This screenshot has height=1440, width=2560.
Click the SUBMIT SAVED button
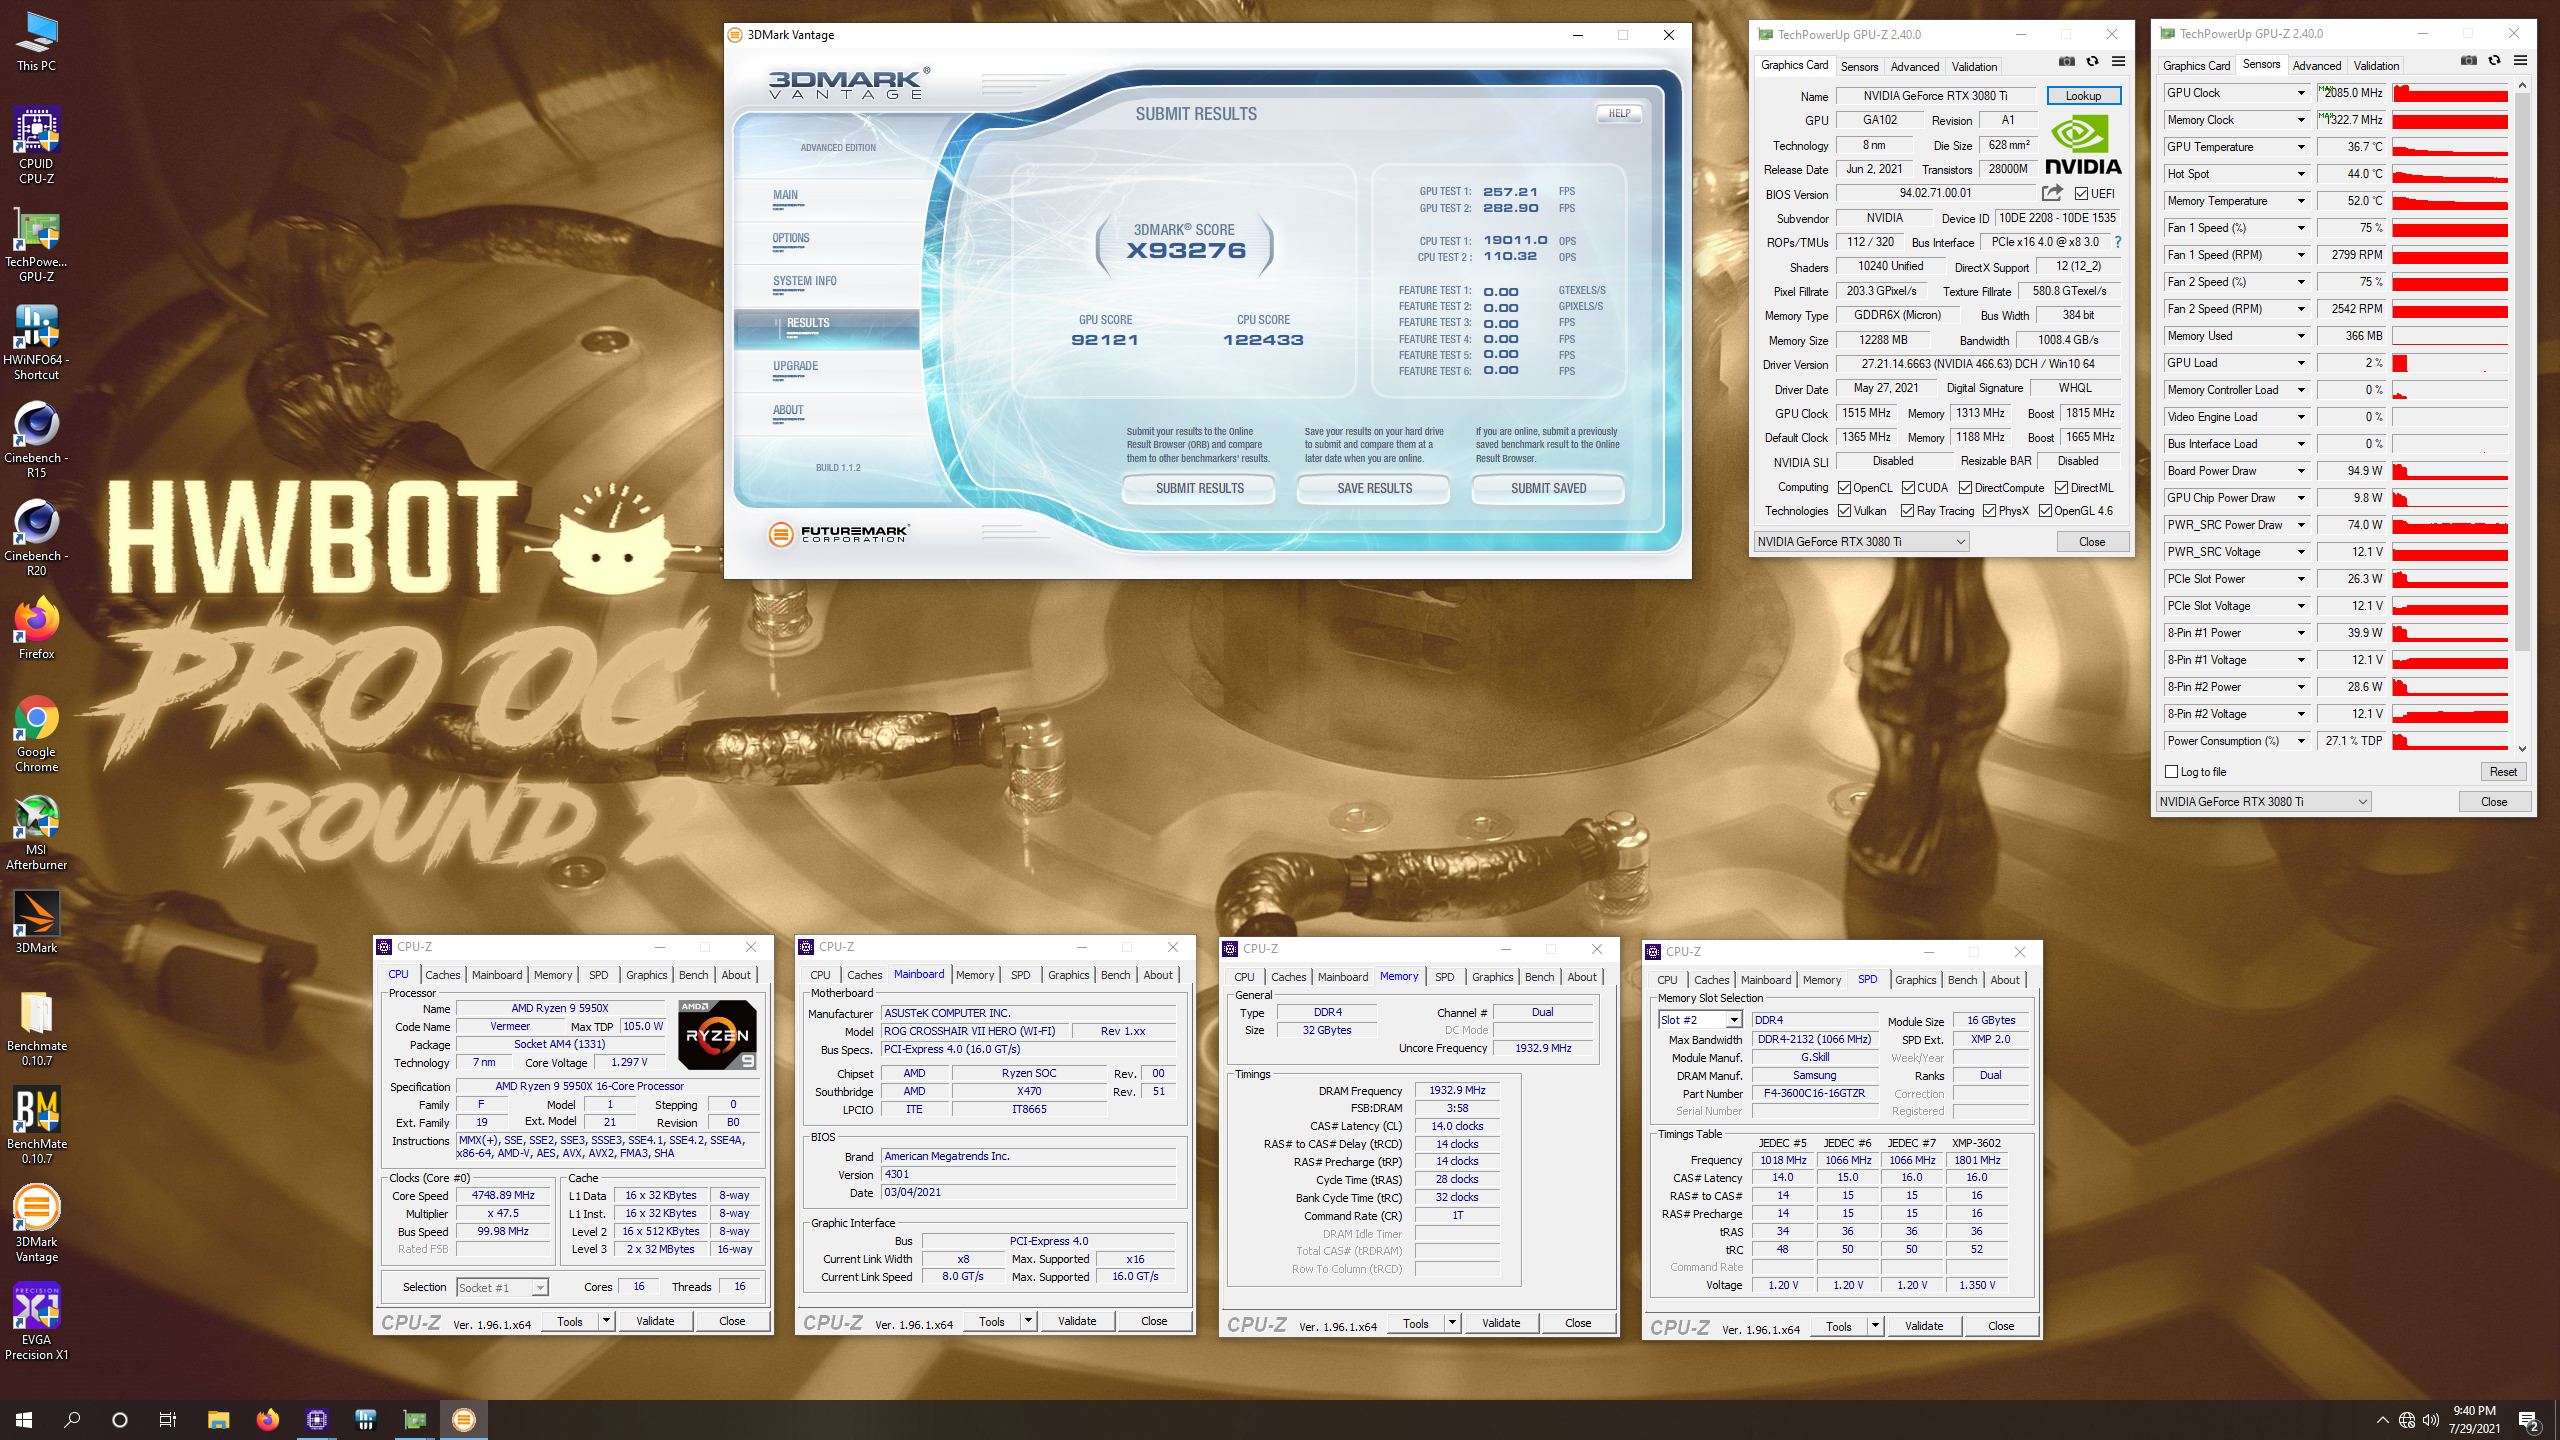pyautogui.click(x=1548, y=488)
